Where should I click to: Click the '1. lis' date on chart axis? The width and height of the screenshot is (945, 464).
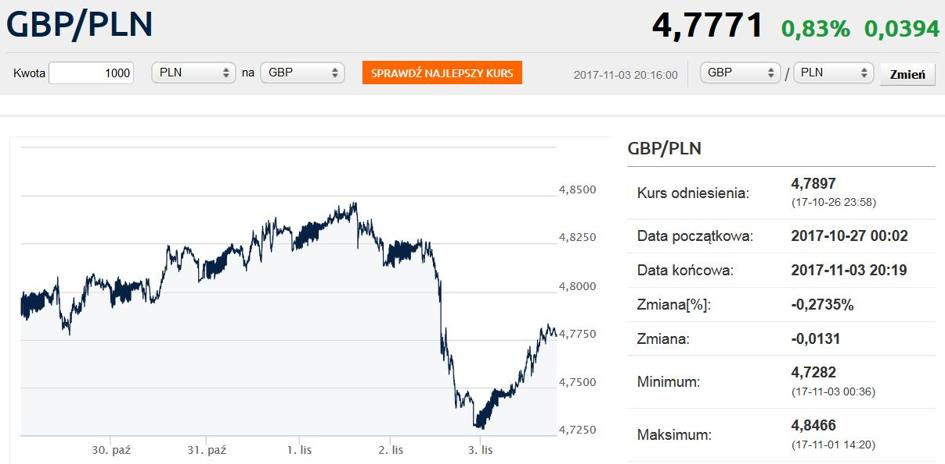point(299,450)
